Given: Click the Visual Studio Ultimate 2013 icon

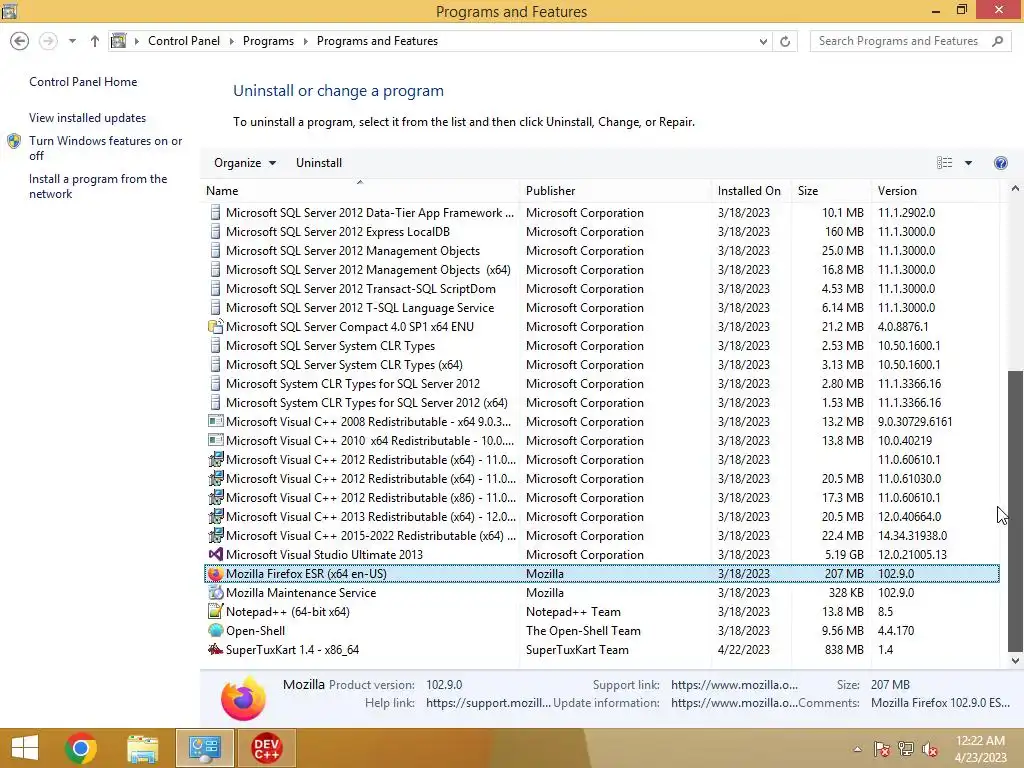Looking at the screenshot, I should click(x=215, y=554).
